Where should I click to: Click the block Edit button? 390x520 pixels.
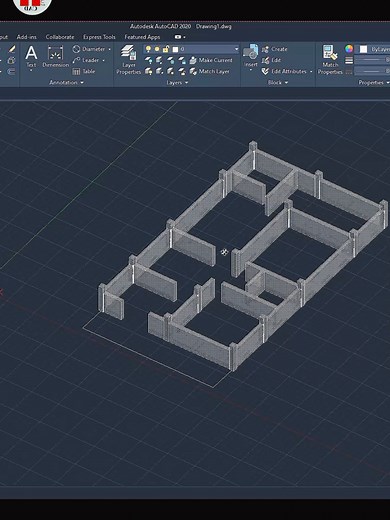[271, 60]
